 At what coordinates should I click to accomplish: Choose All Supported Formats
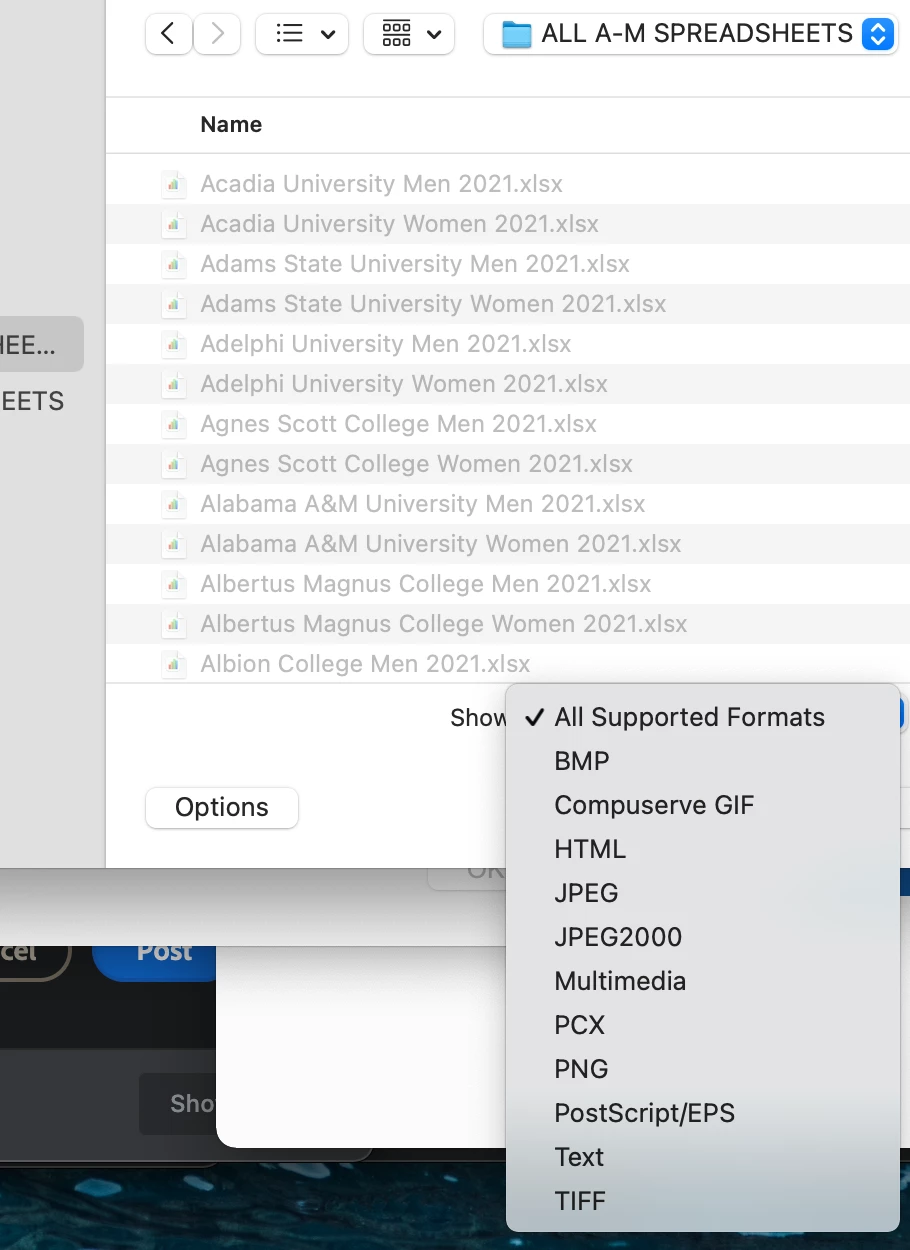[x=702, y=717]
